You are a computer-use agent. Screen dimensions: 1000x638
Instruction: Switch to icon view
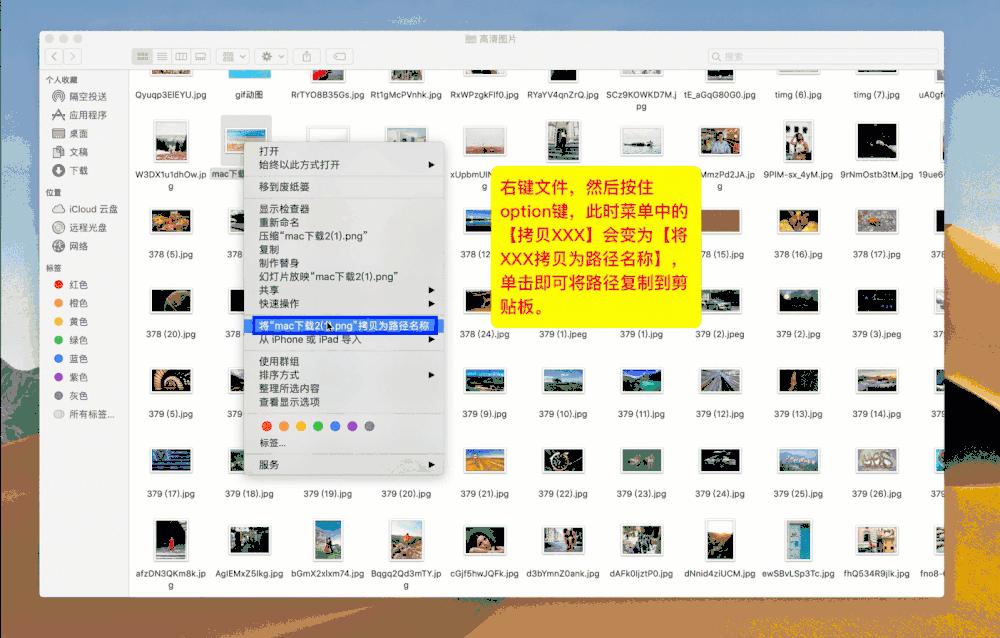[x=143, y=56]
